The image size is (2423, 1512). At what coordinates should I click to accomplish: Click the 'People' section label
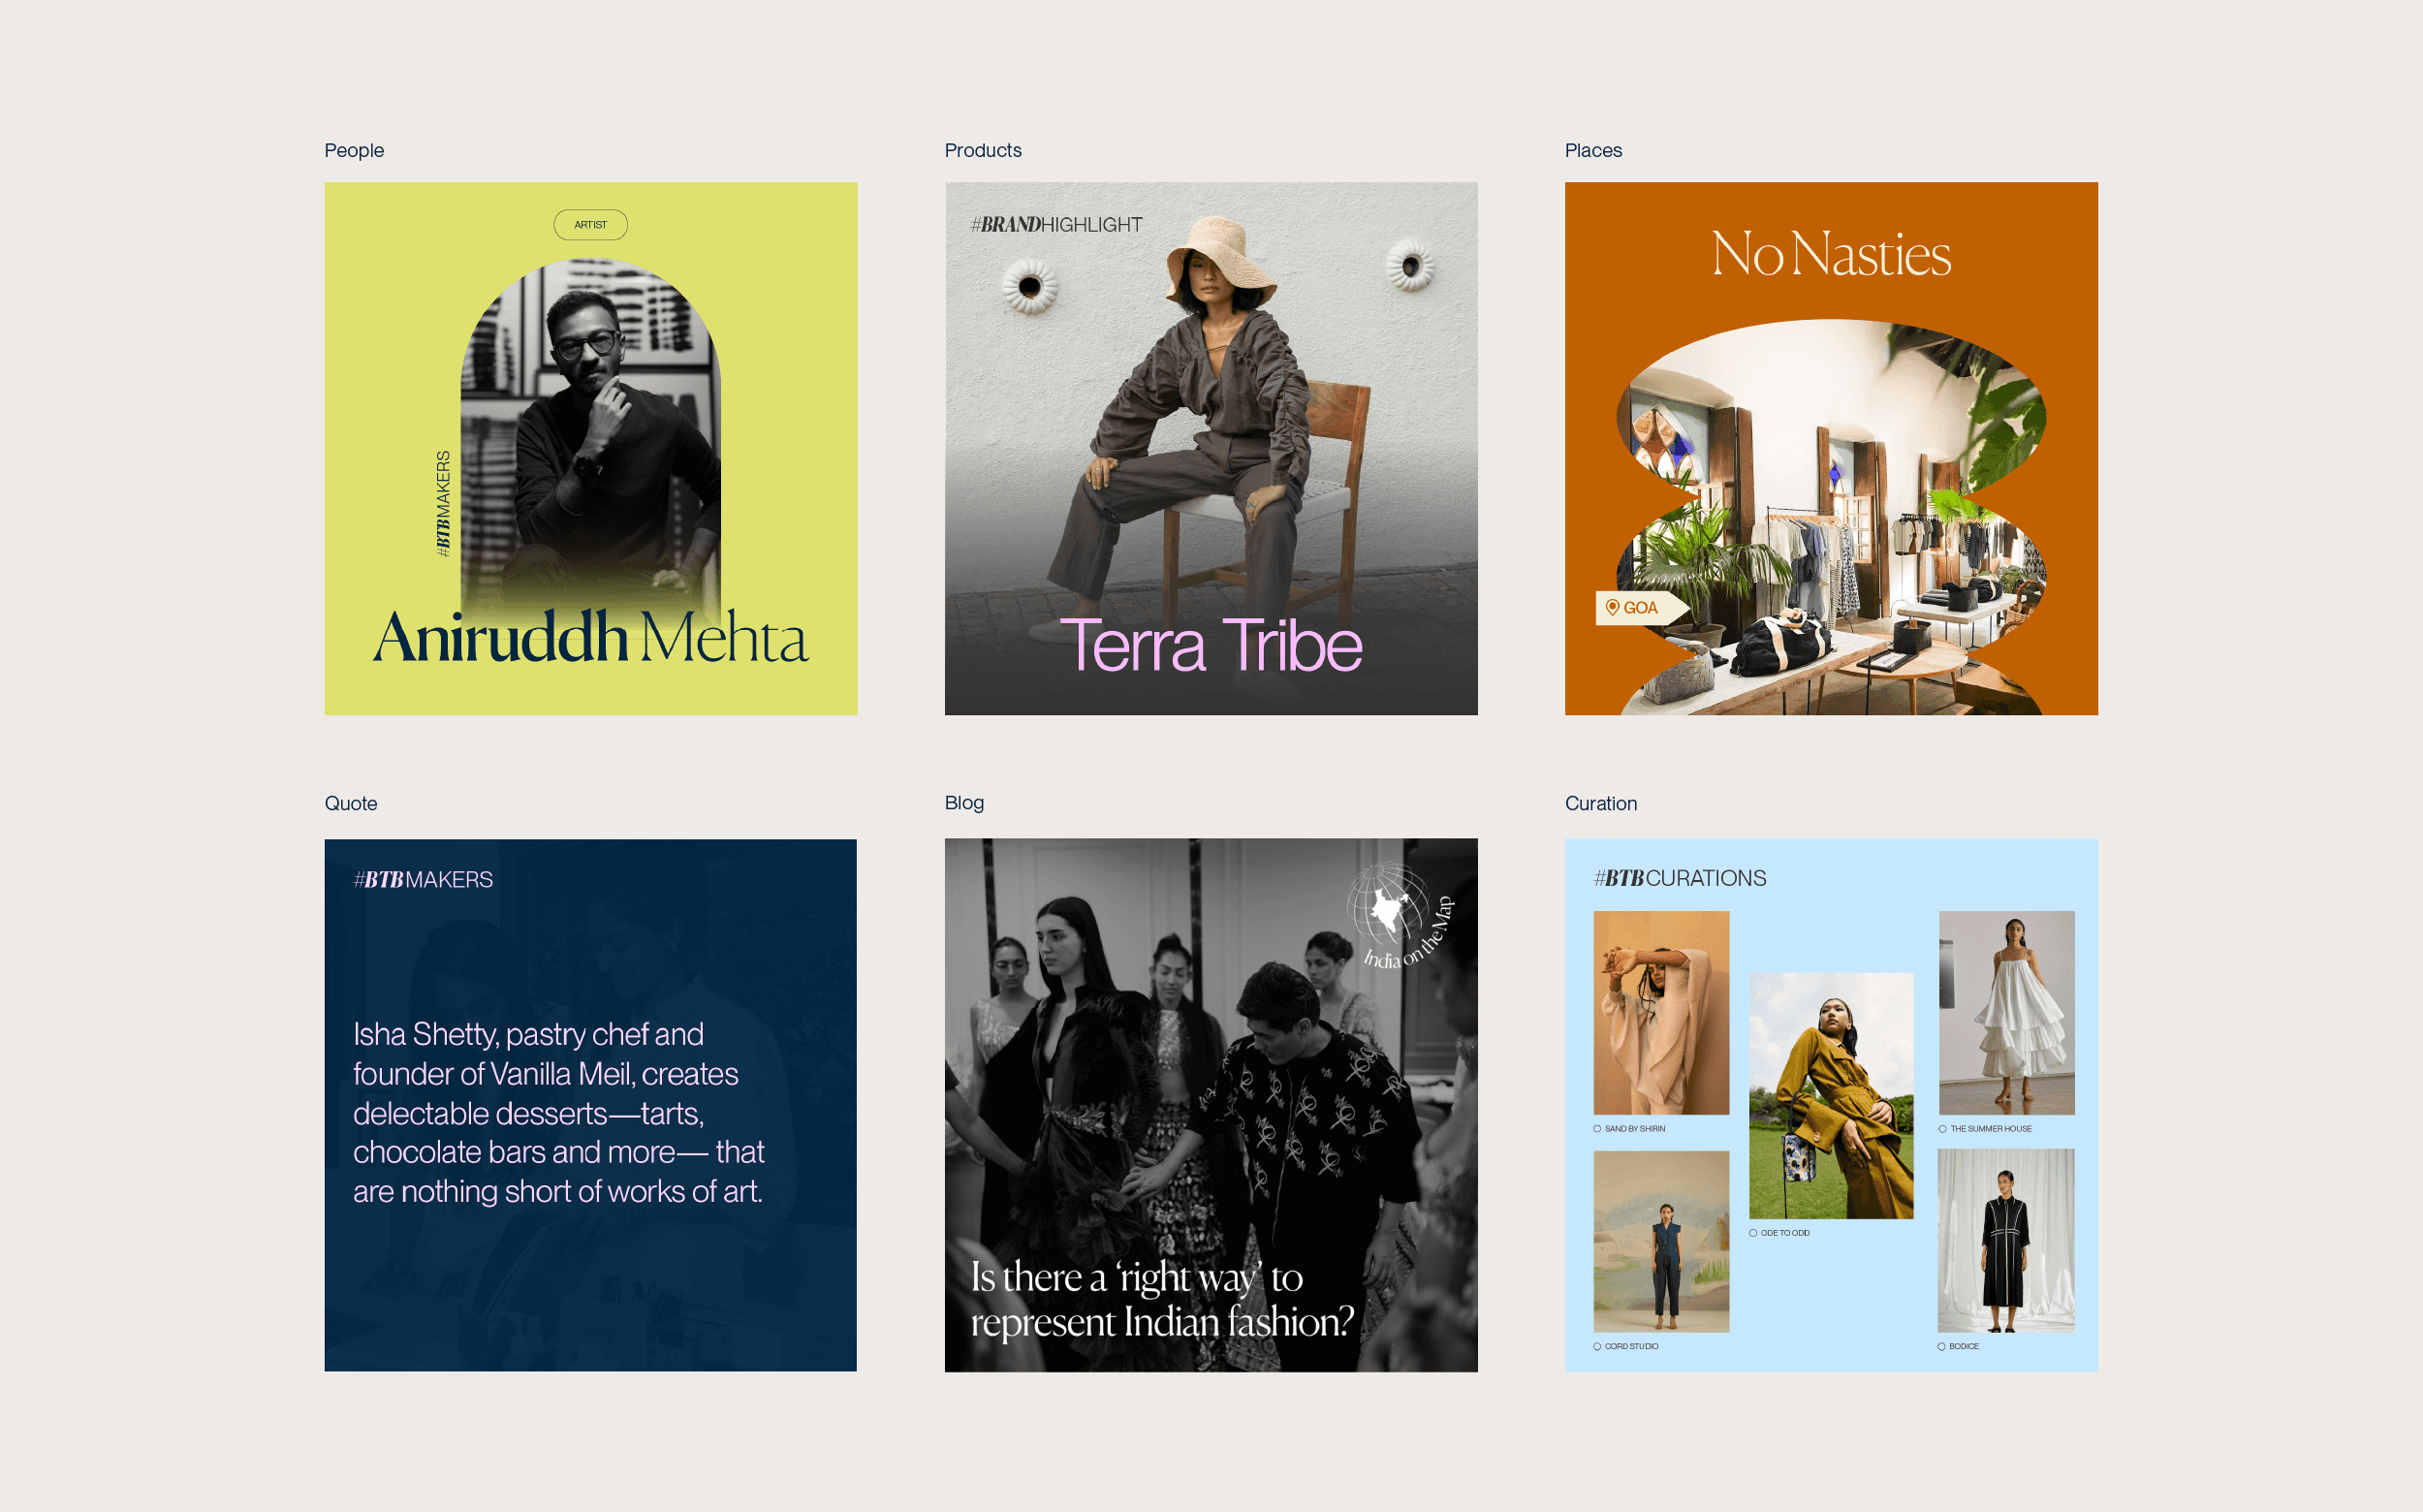354,151
